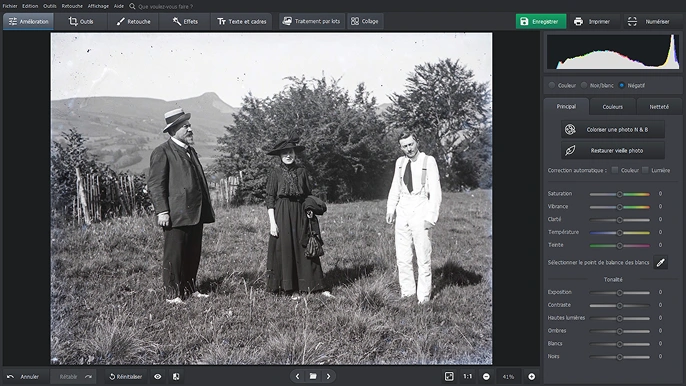Viewport: 686px width, 386px height.
Task: Click the Exposition slider handle
Action: [x=620, y=293]
